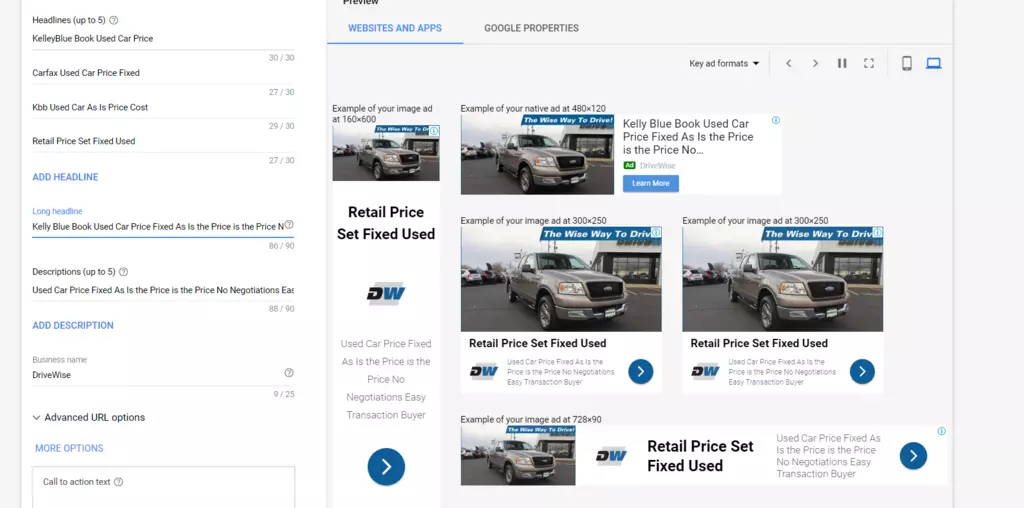Click 9 / 25 business name character counter
This screenshot has width=1024, height=508.
click(x=284, y=394)
